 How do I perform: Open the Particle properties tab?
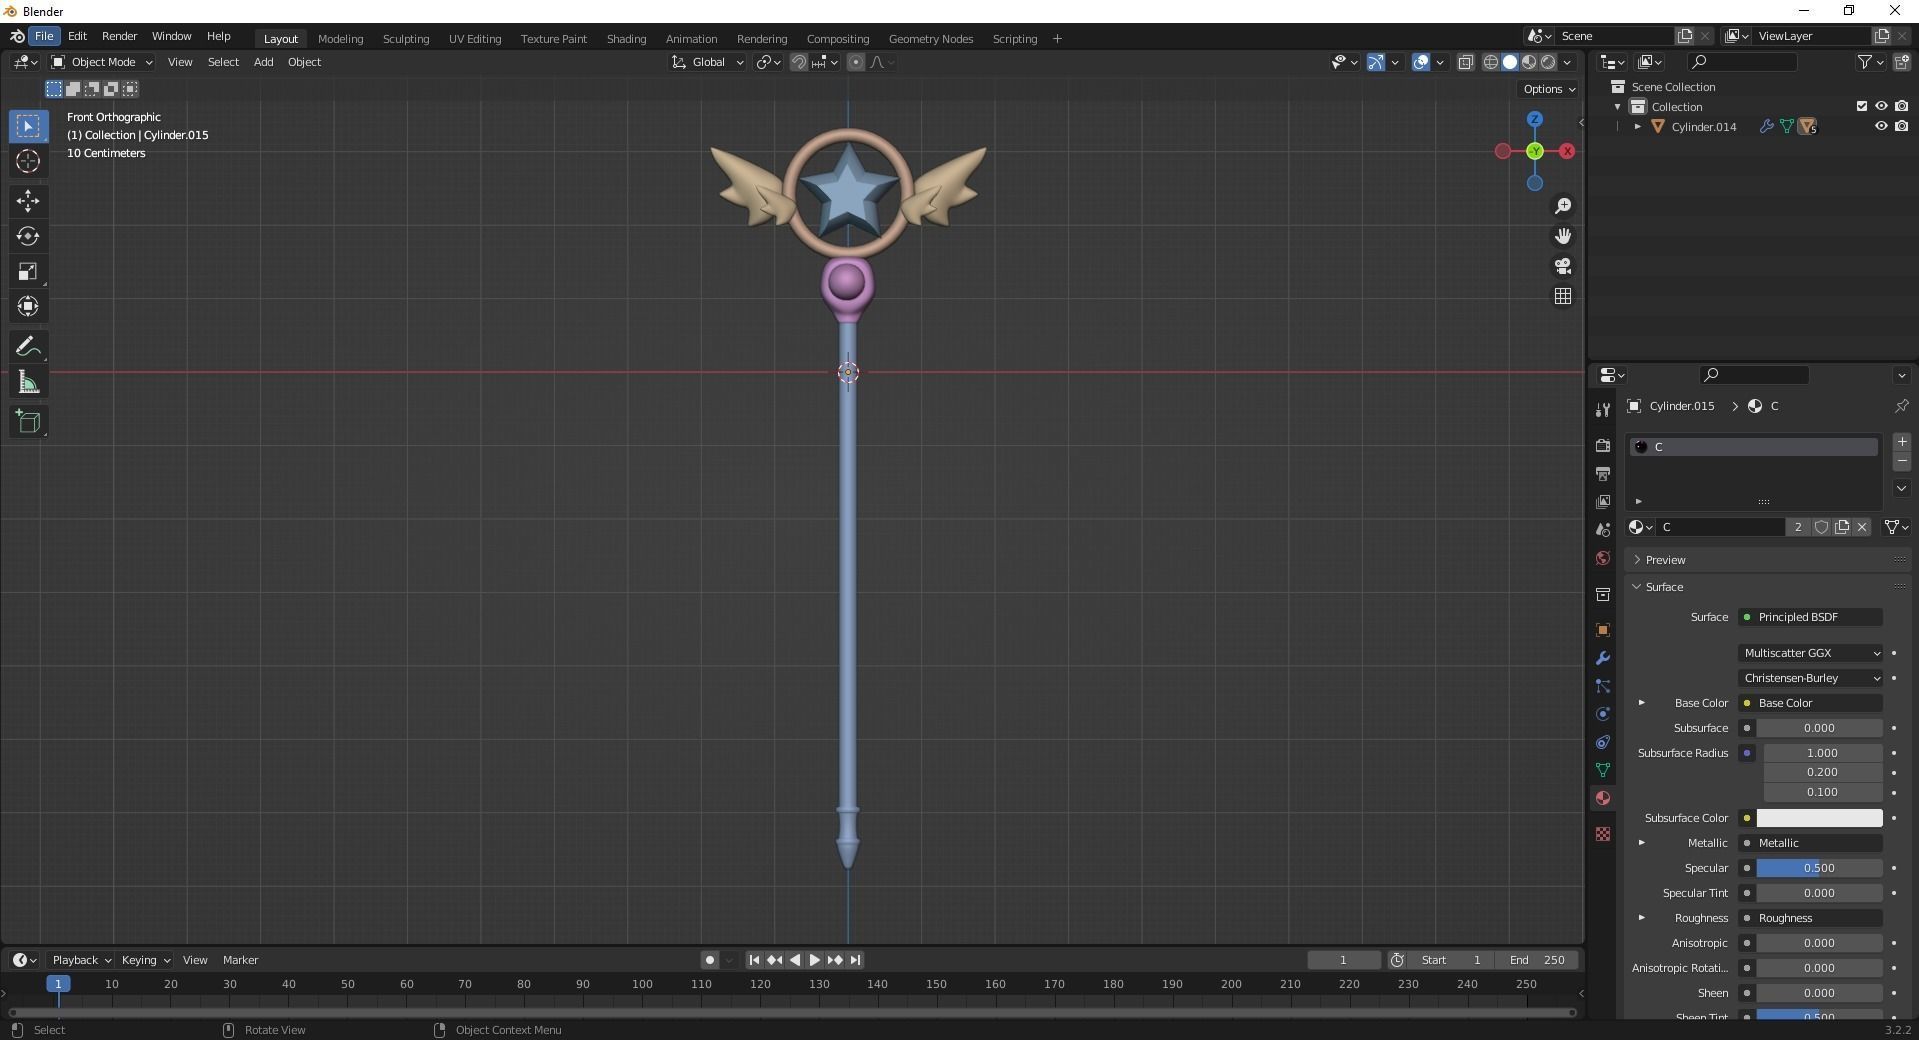[x=1603, y=686]
